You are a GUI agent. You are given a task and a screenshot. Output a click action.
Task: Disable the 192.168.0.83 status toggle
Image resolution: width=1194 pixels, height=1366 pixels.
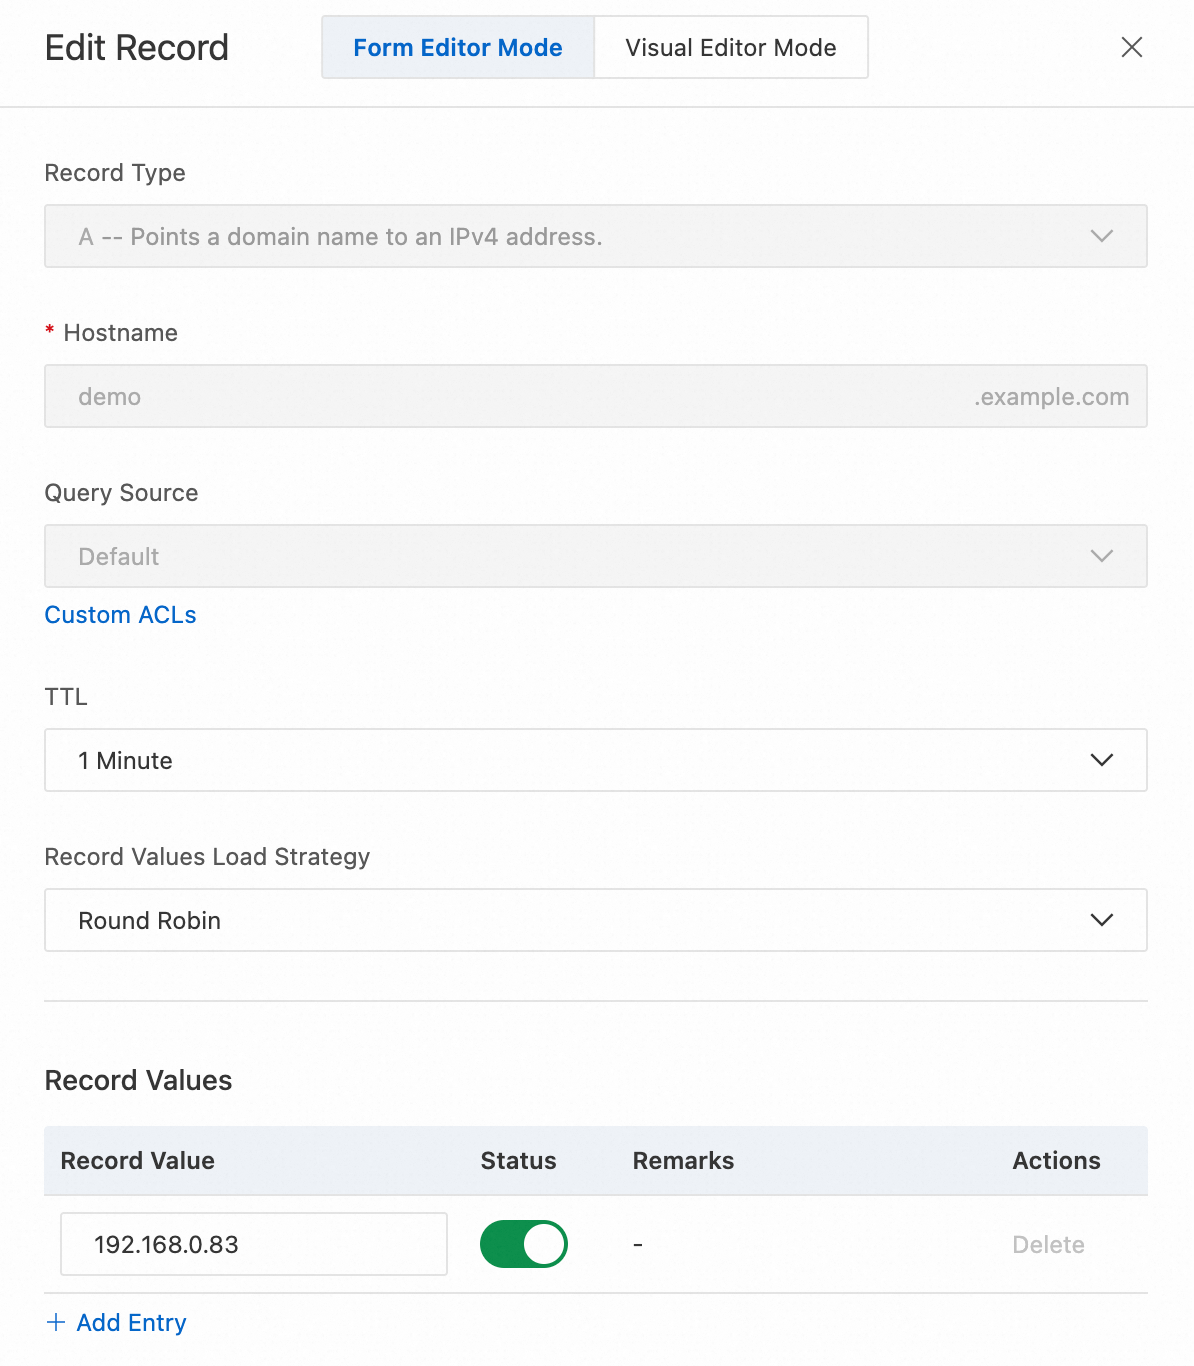(x=523, y=1244)
